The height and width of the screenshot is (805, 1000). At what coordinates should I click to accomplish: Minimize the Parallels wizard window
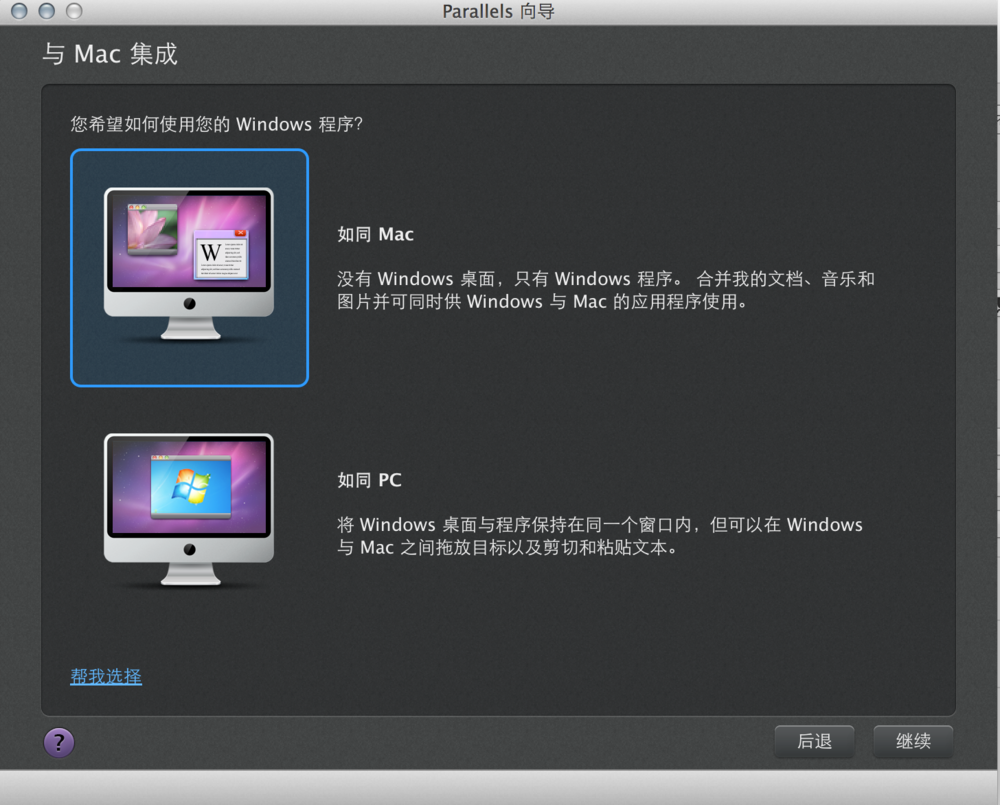coord(47,11)
